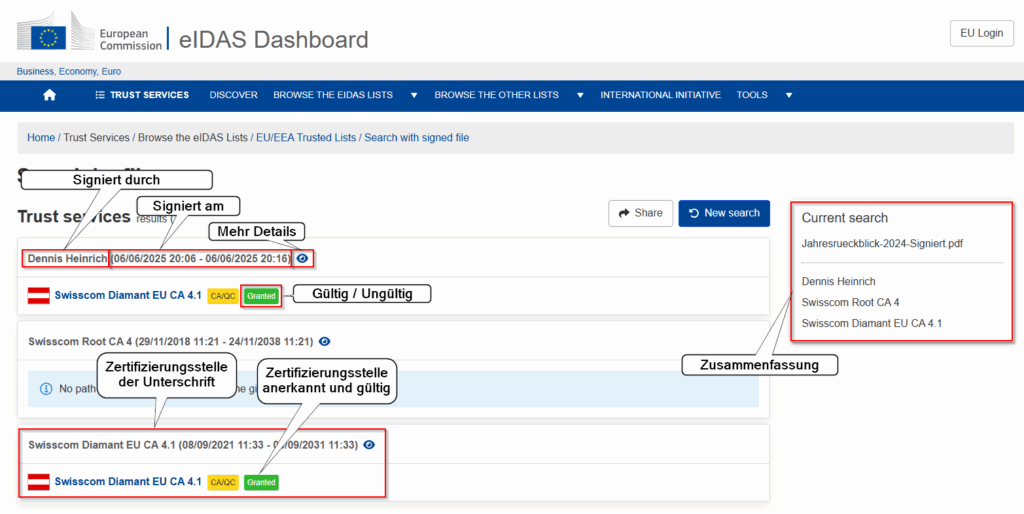Click Granted badge in bottom card

261,482
